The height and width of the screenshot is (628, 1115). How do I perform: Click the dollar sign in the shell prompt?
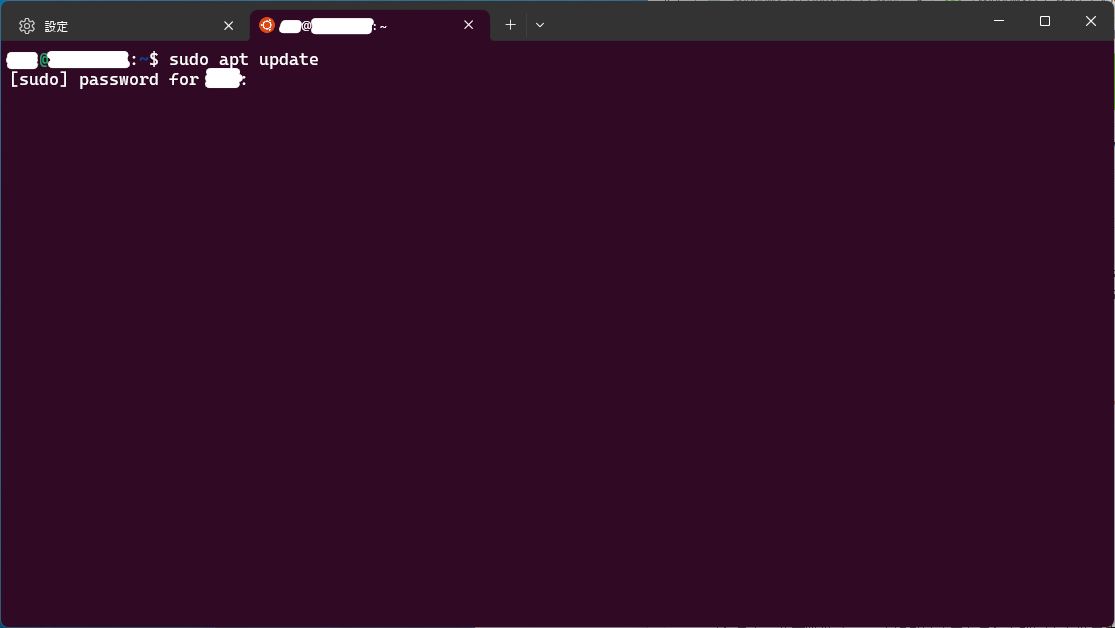(x=156, y=60)
